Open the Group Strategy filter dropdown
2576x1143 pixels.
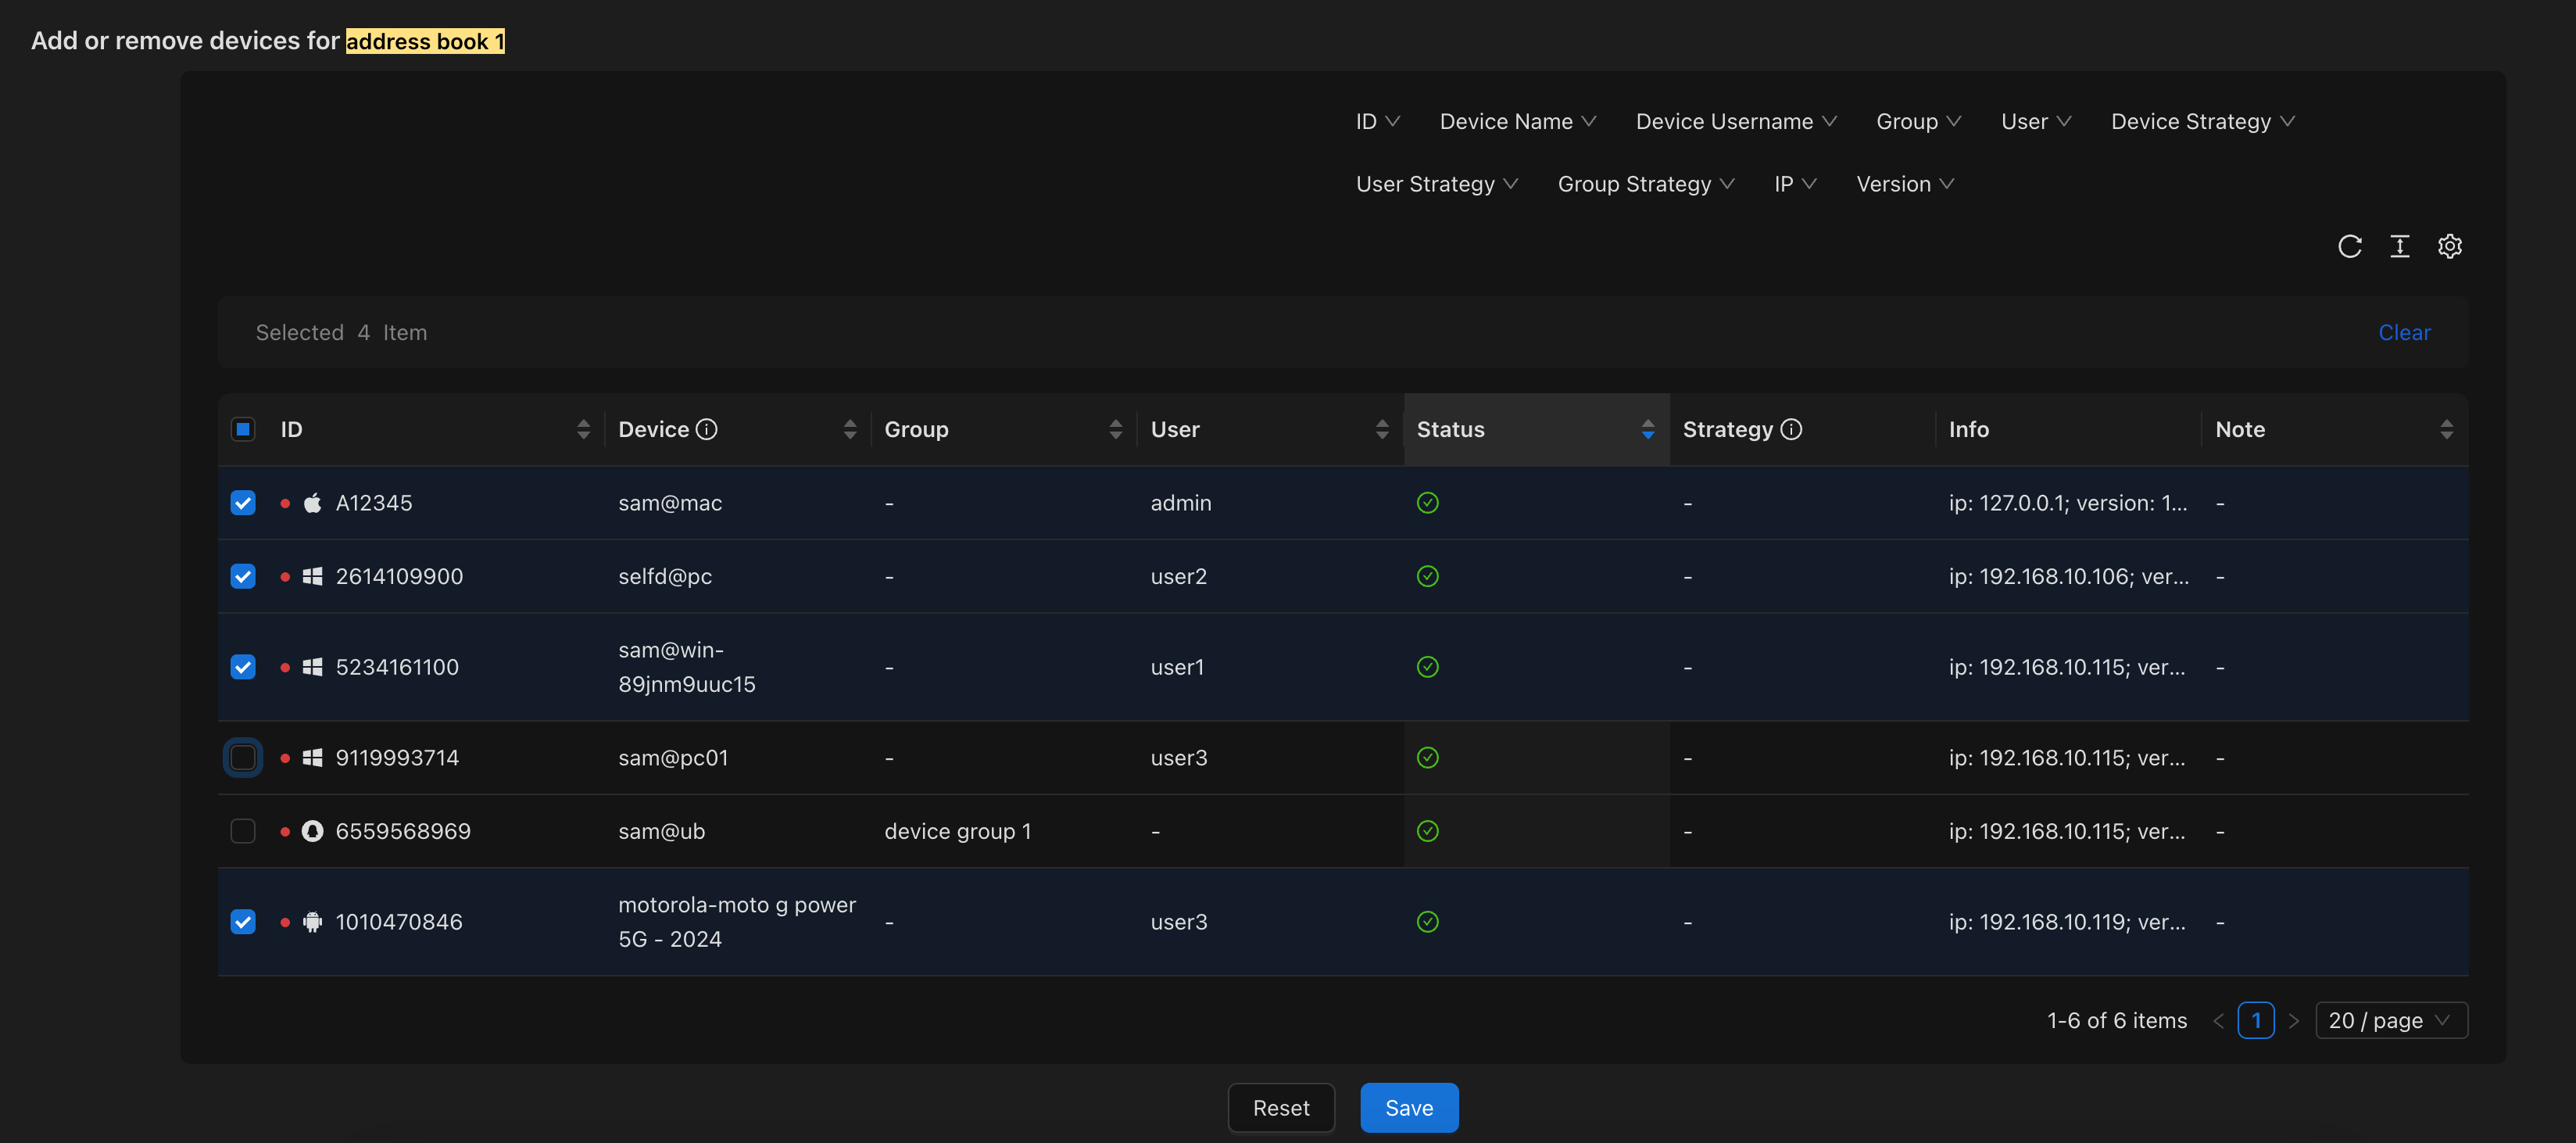tap(1646, 184)
